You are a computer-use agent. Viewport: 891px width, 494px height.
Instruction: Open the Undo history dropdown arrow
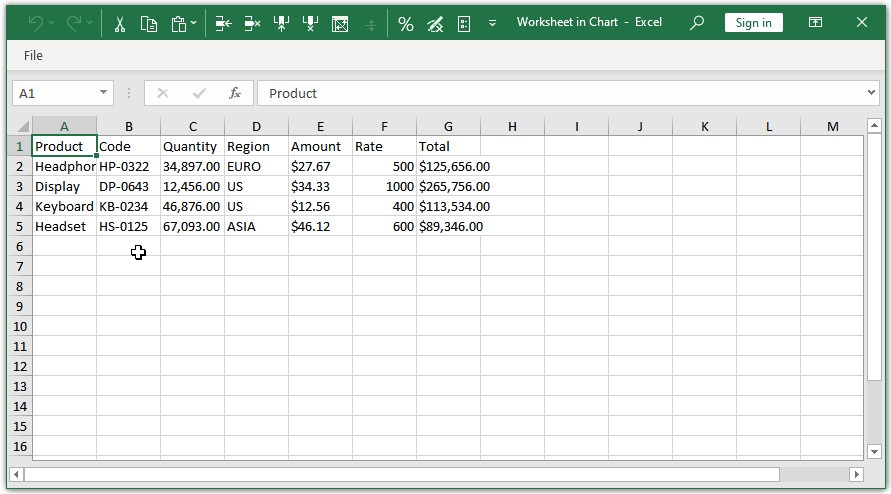point(52,23)
